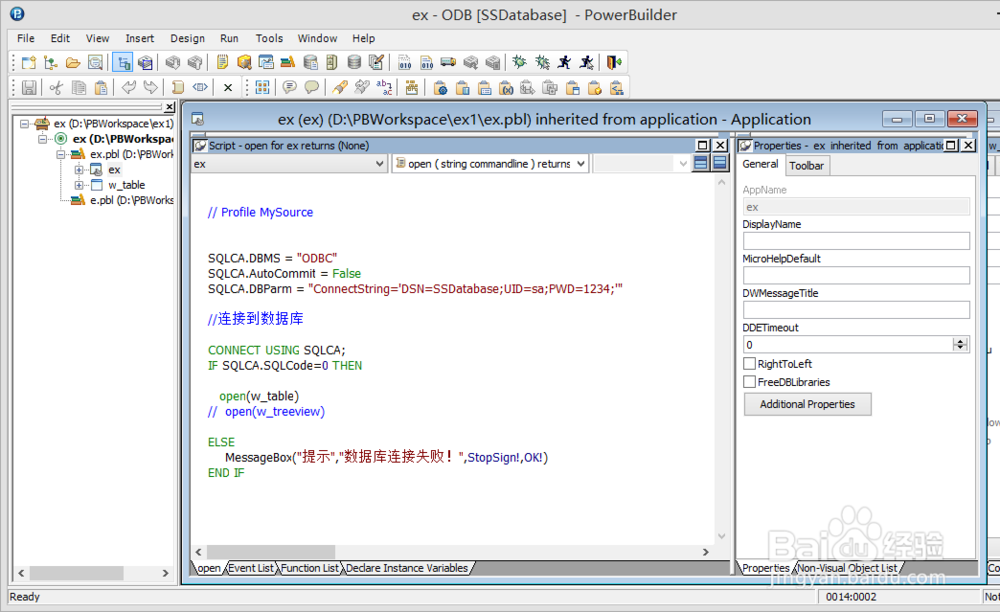Open the Database painter cylinder icon

pos(354,62)
